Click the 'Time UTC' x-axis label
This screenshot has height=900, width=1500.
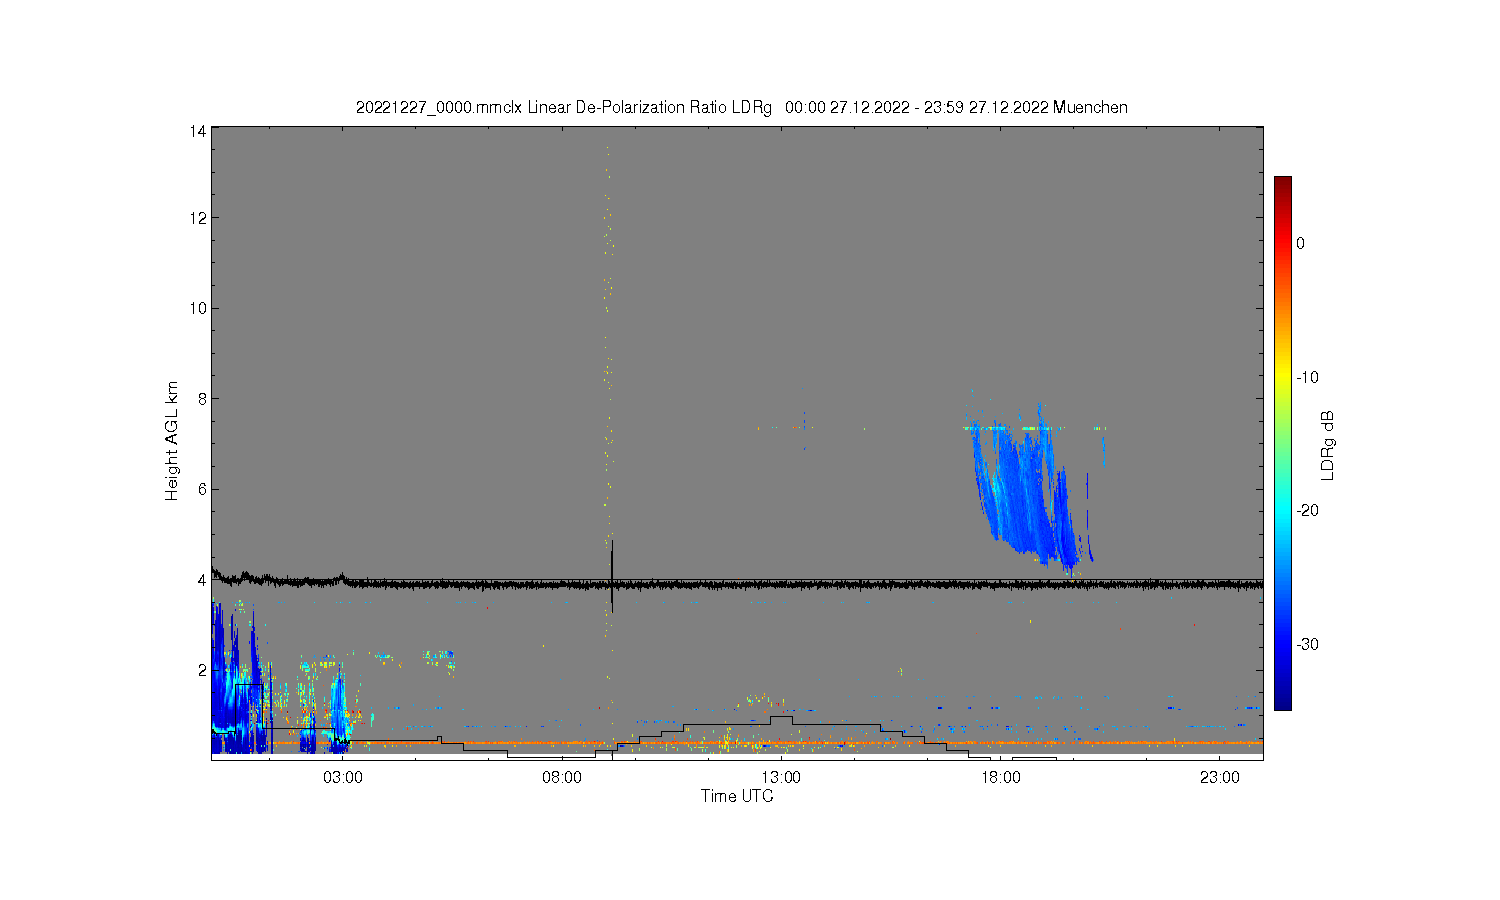[737, 796]
